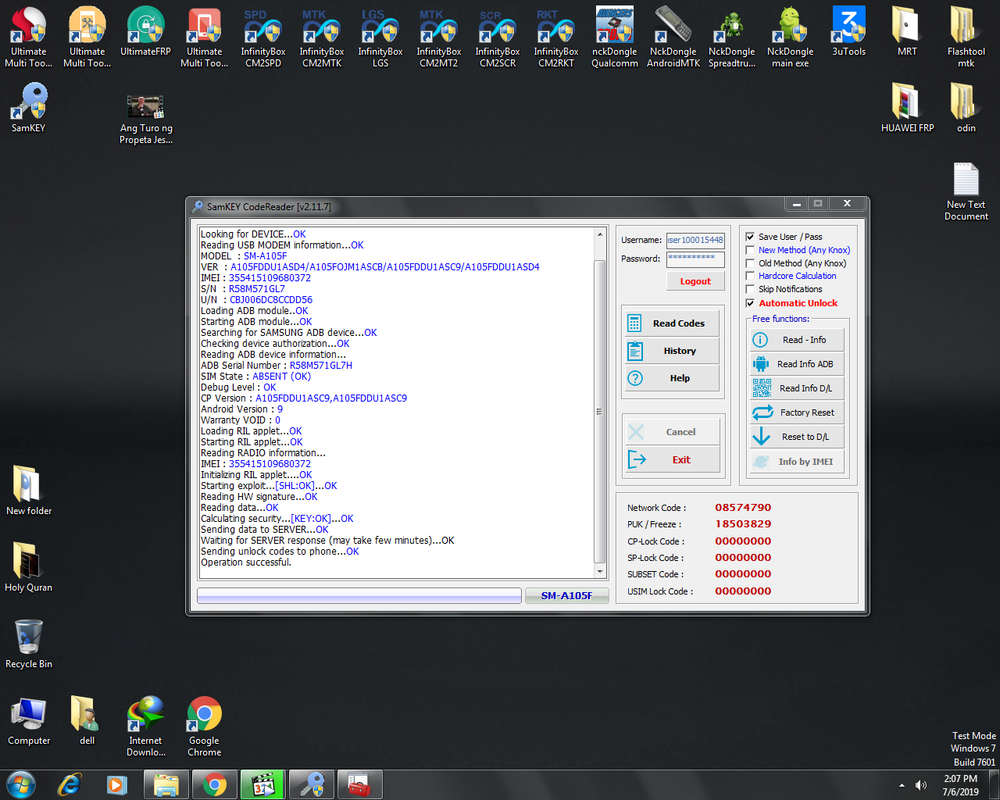Open the HUAWEI FRP folder

tap(907, 108)
